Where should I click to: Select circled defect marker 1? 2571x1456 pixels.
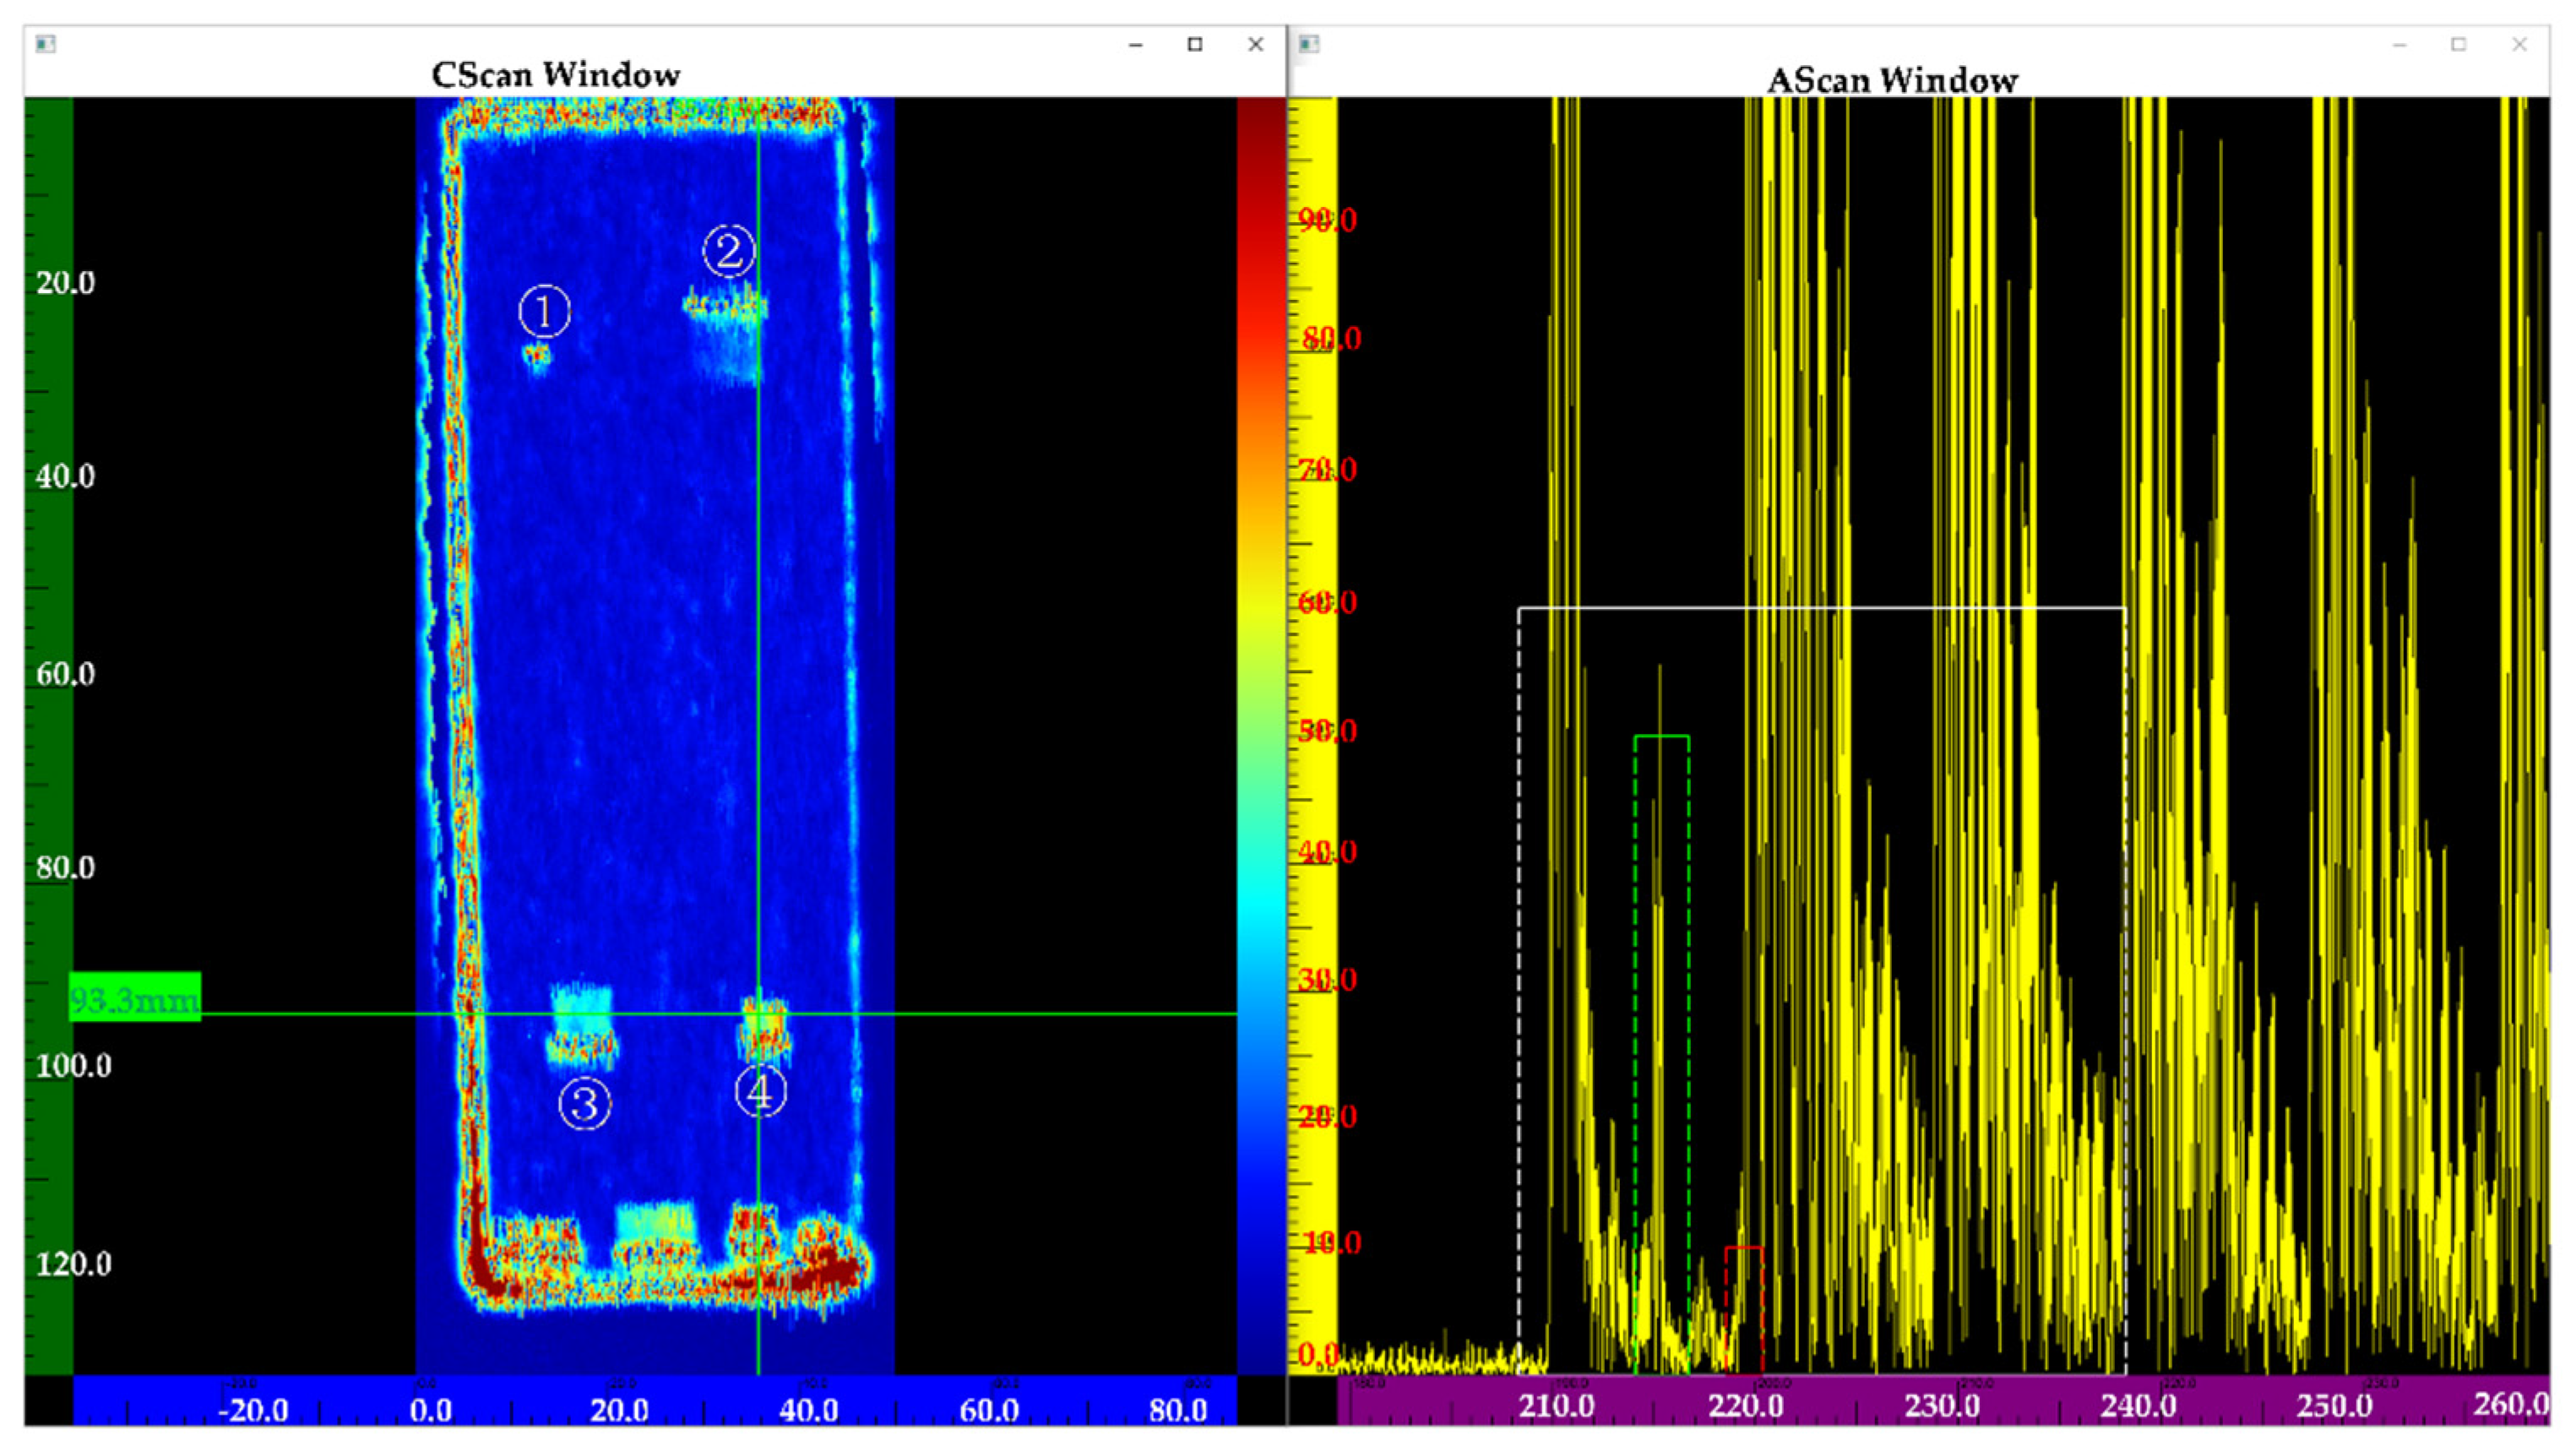pyautogui.click(x=544, y=311)
